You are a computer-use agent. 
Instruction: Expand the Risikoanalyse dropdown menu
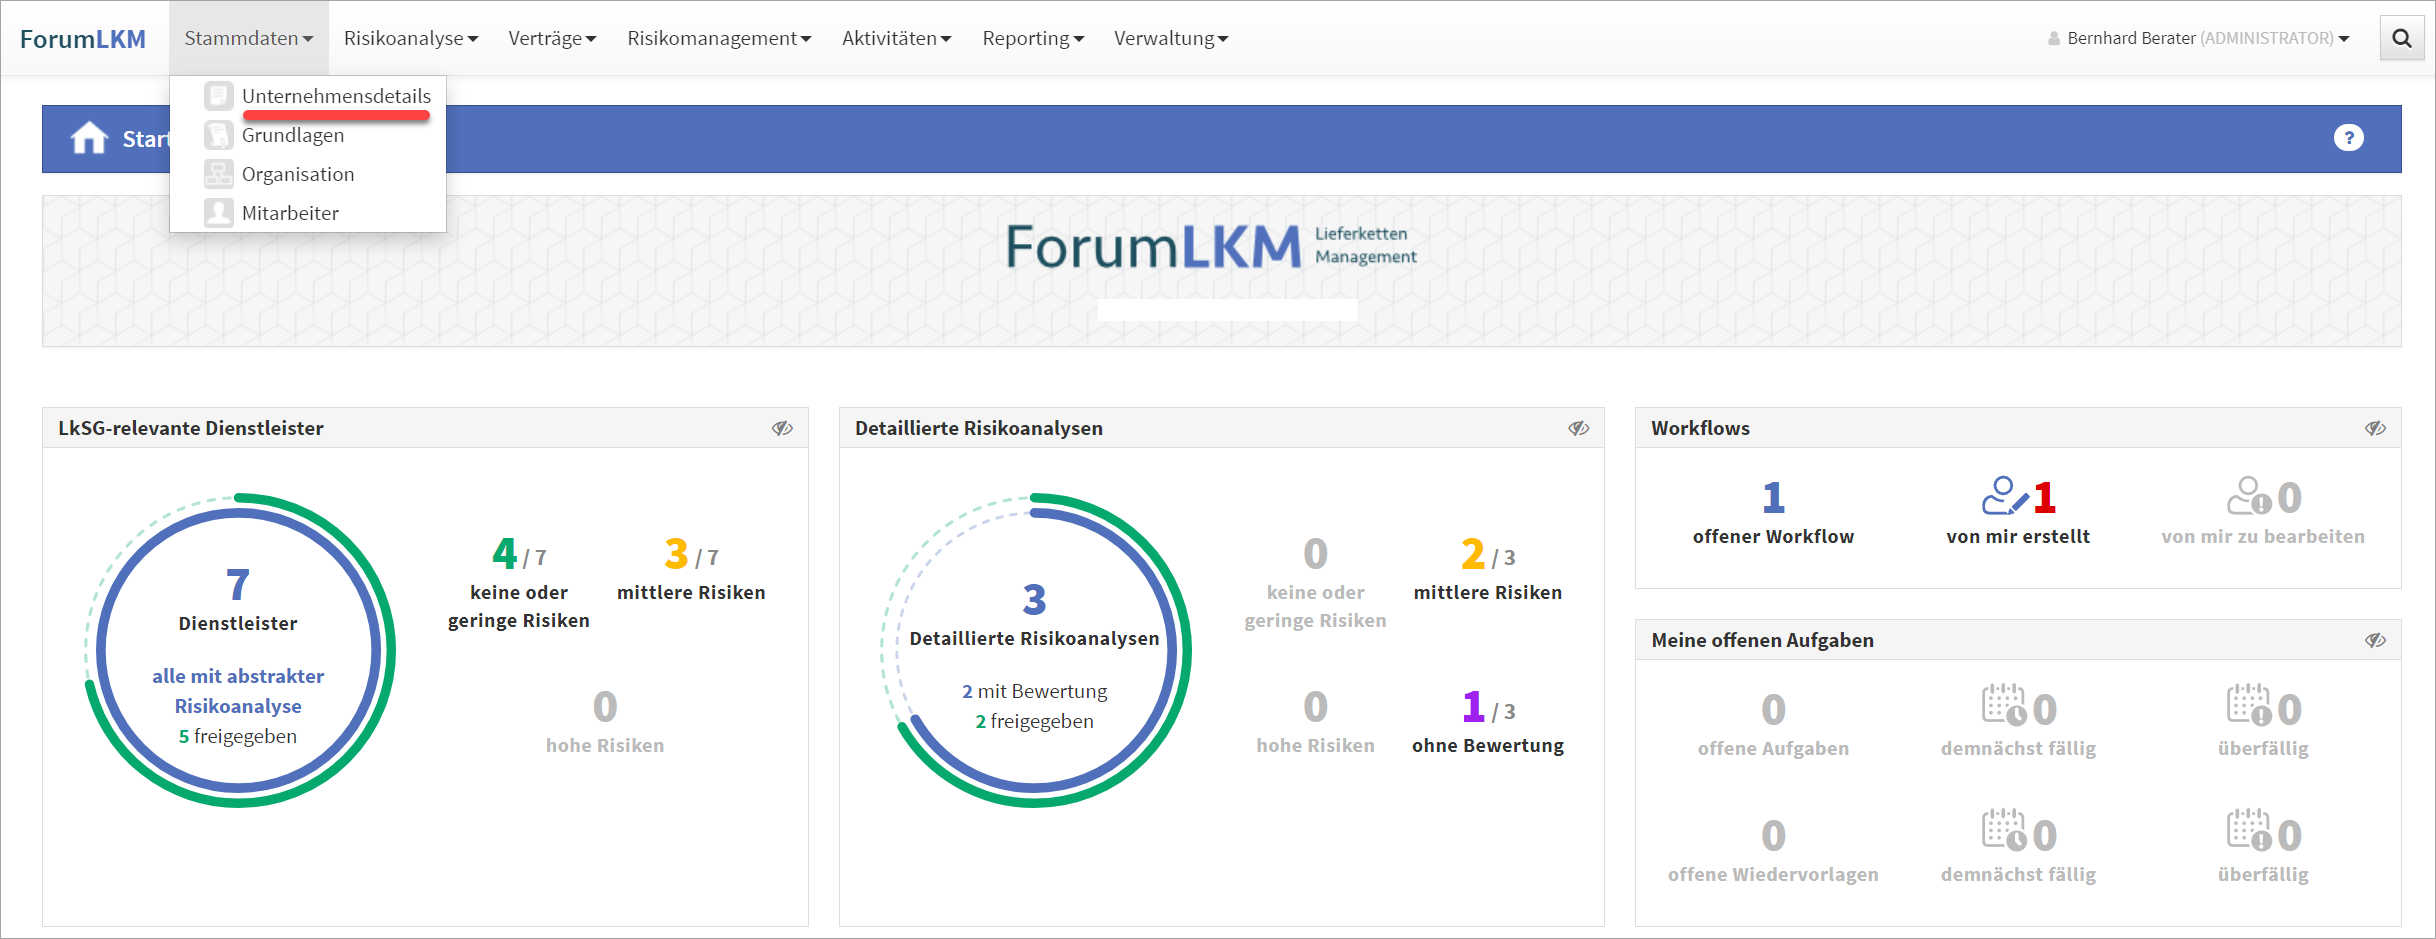point(410,38)
